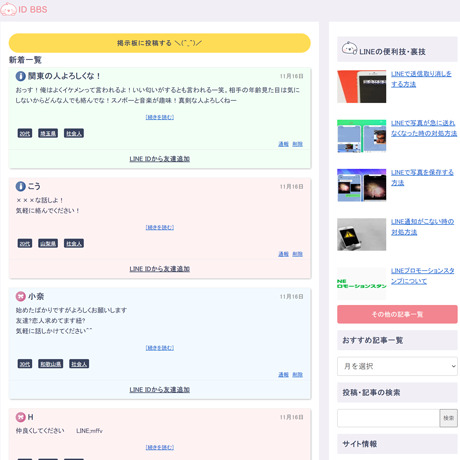Click female ribbon icon beside H post
Screen dimensions: 460x460
point(20,417)
